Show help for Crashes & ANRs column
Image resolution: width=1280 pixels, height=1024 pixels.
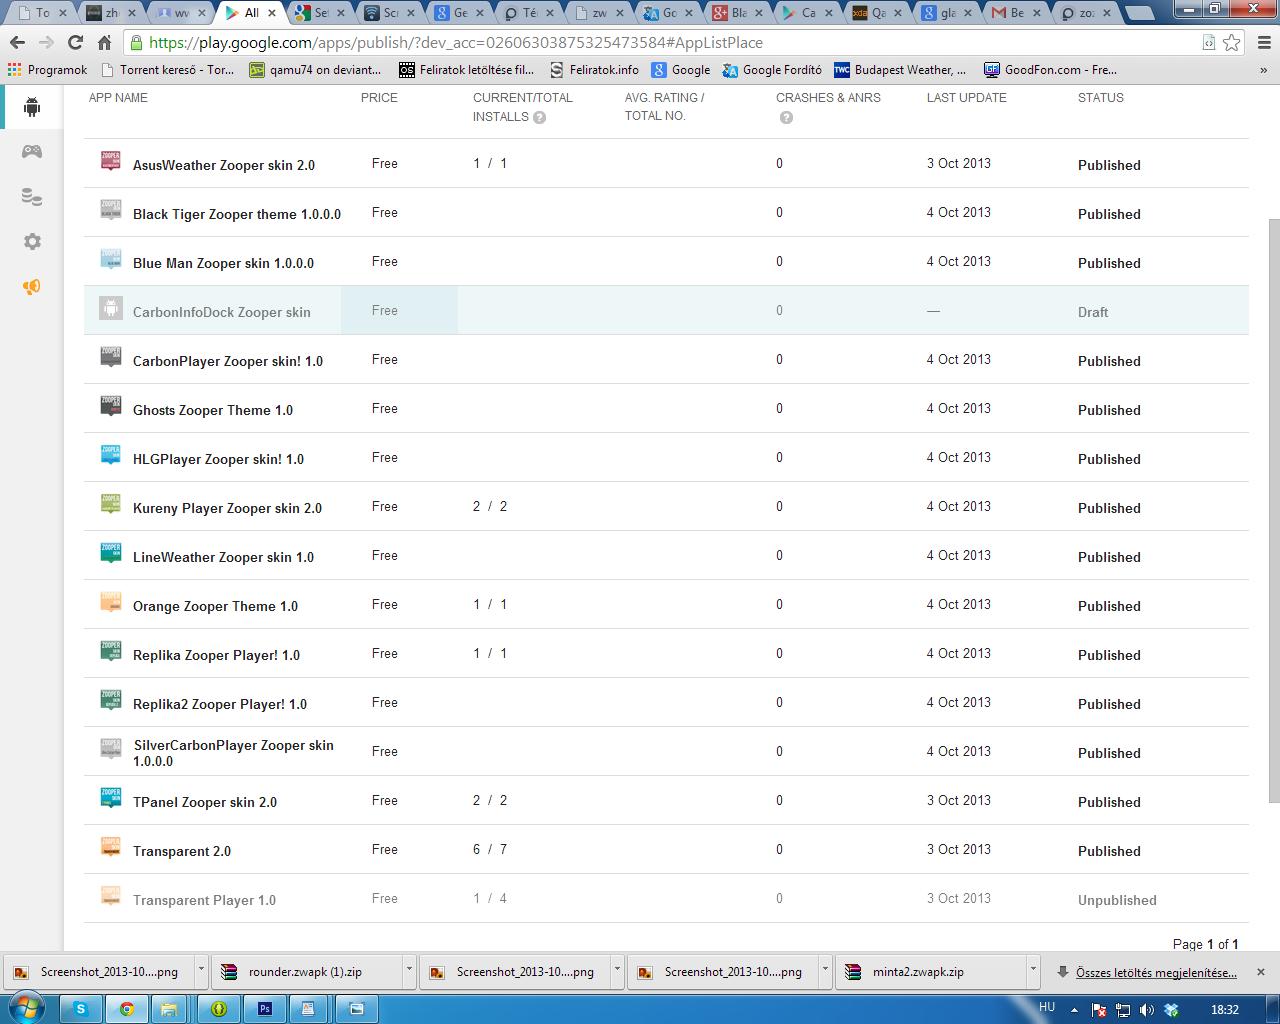coord(786,117)
